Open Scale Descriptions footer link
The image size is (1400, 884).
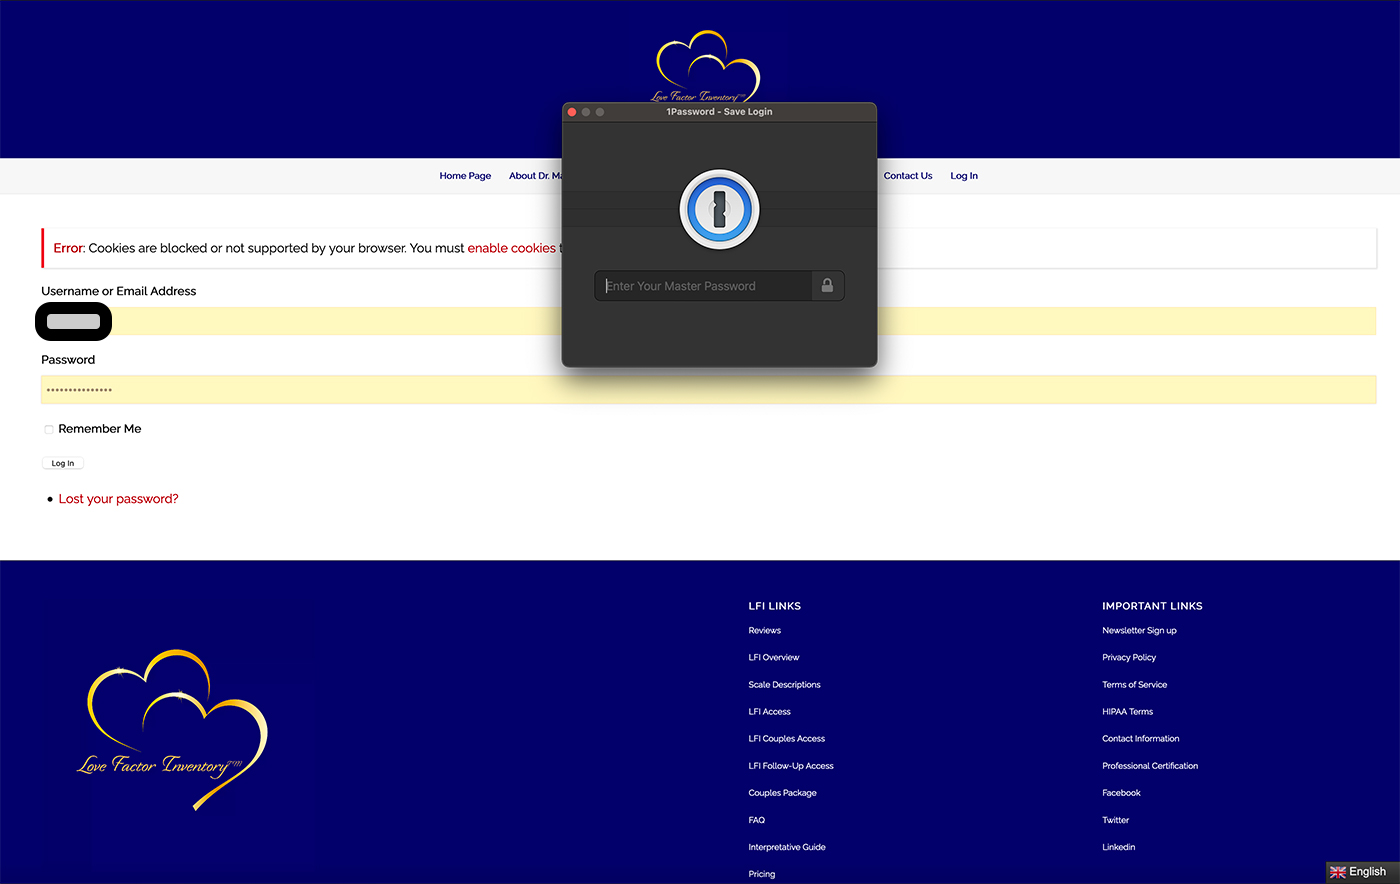point(785,685)
